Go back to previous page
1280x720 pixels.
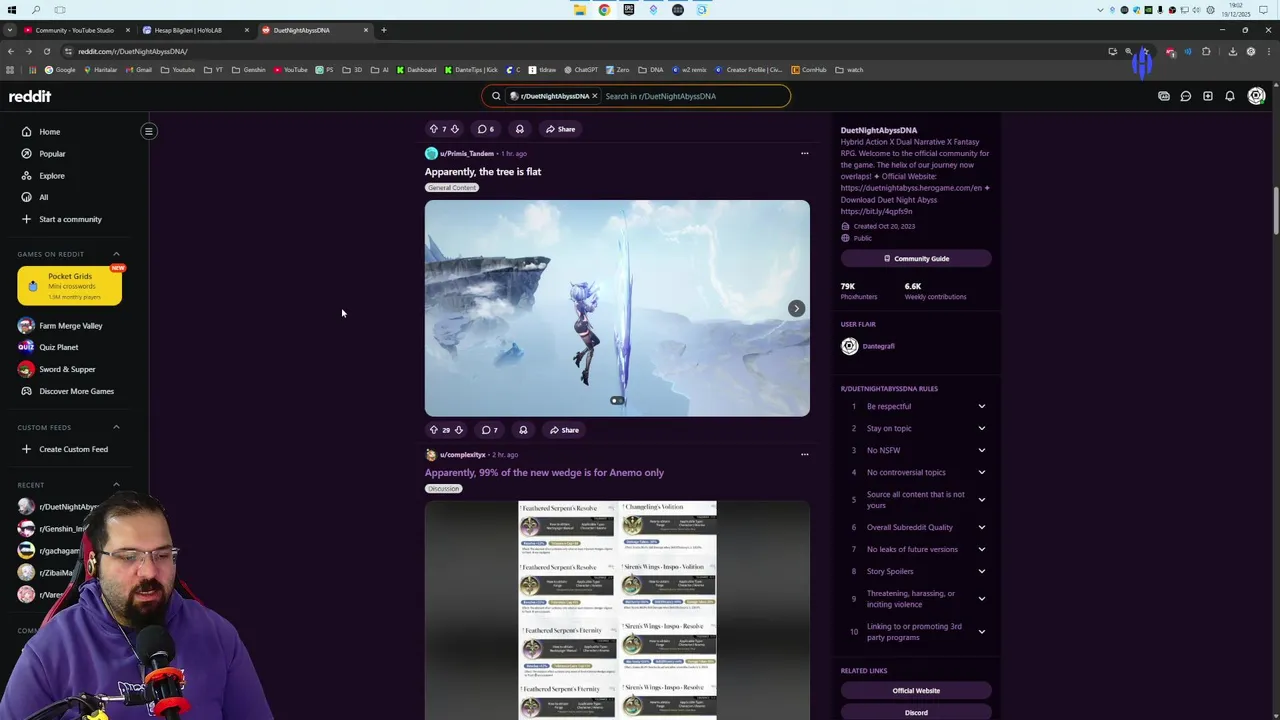(10, 51)
